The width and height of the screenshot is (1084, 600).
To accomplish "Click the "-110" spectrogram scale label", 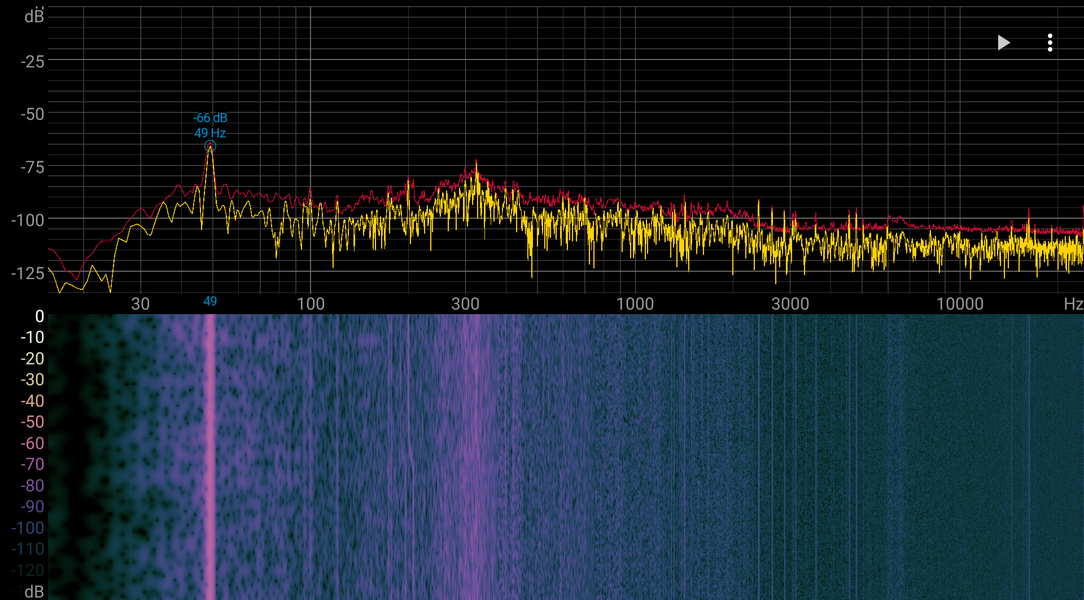I will pyautogui.click(x=28, y=549).
